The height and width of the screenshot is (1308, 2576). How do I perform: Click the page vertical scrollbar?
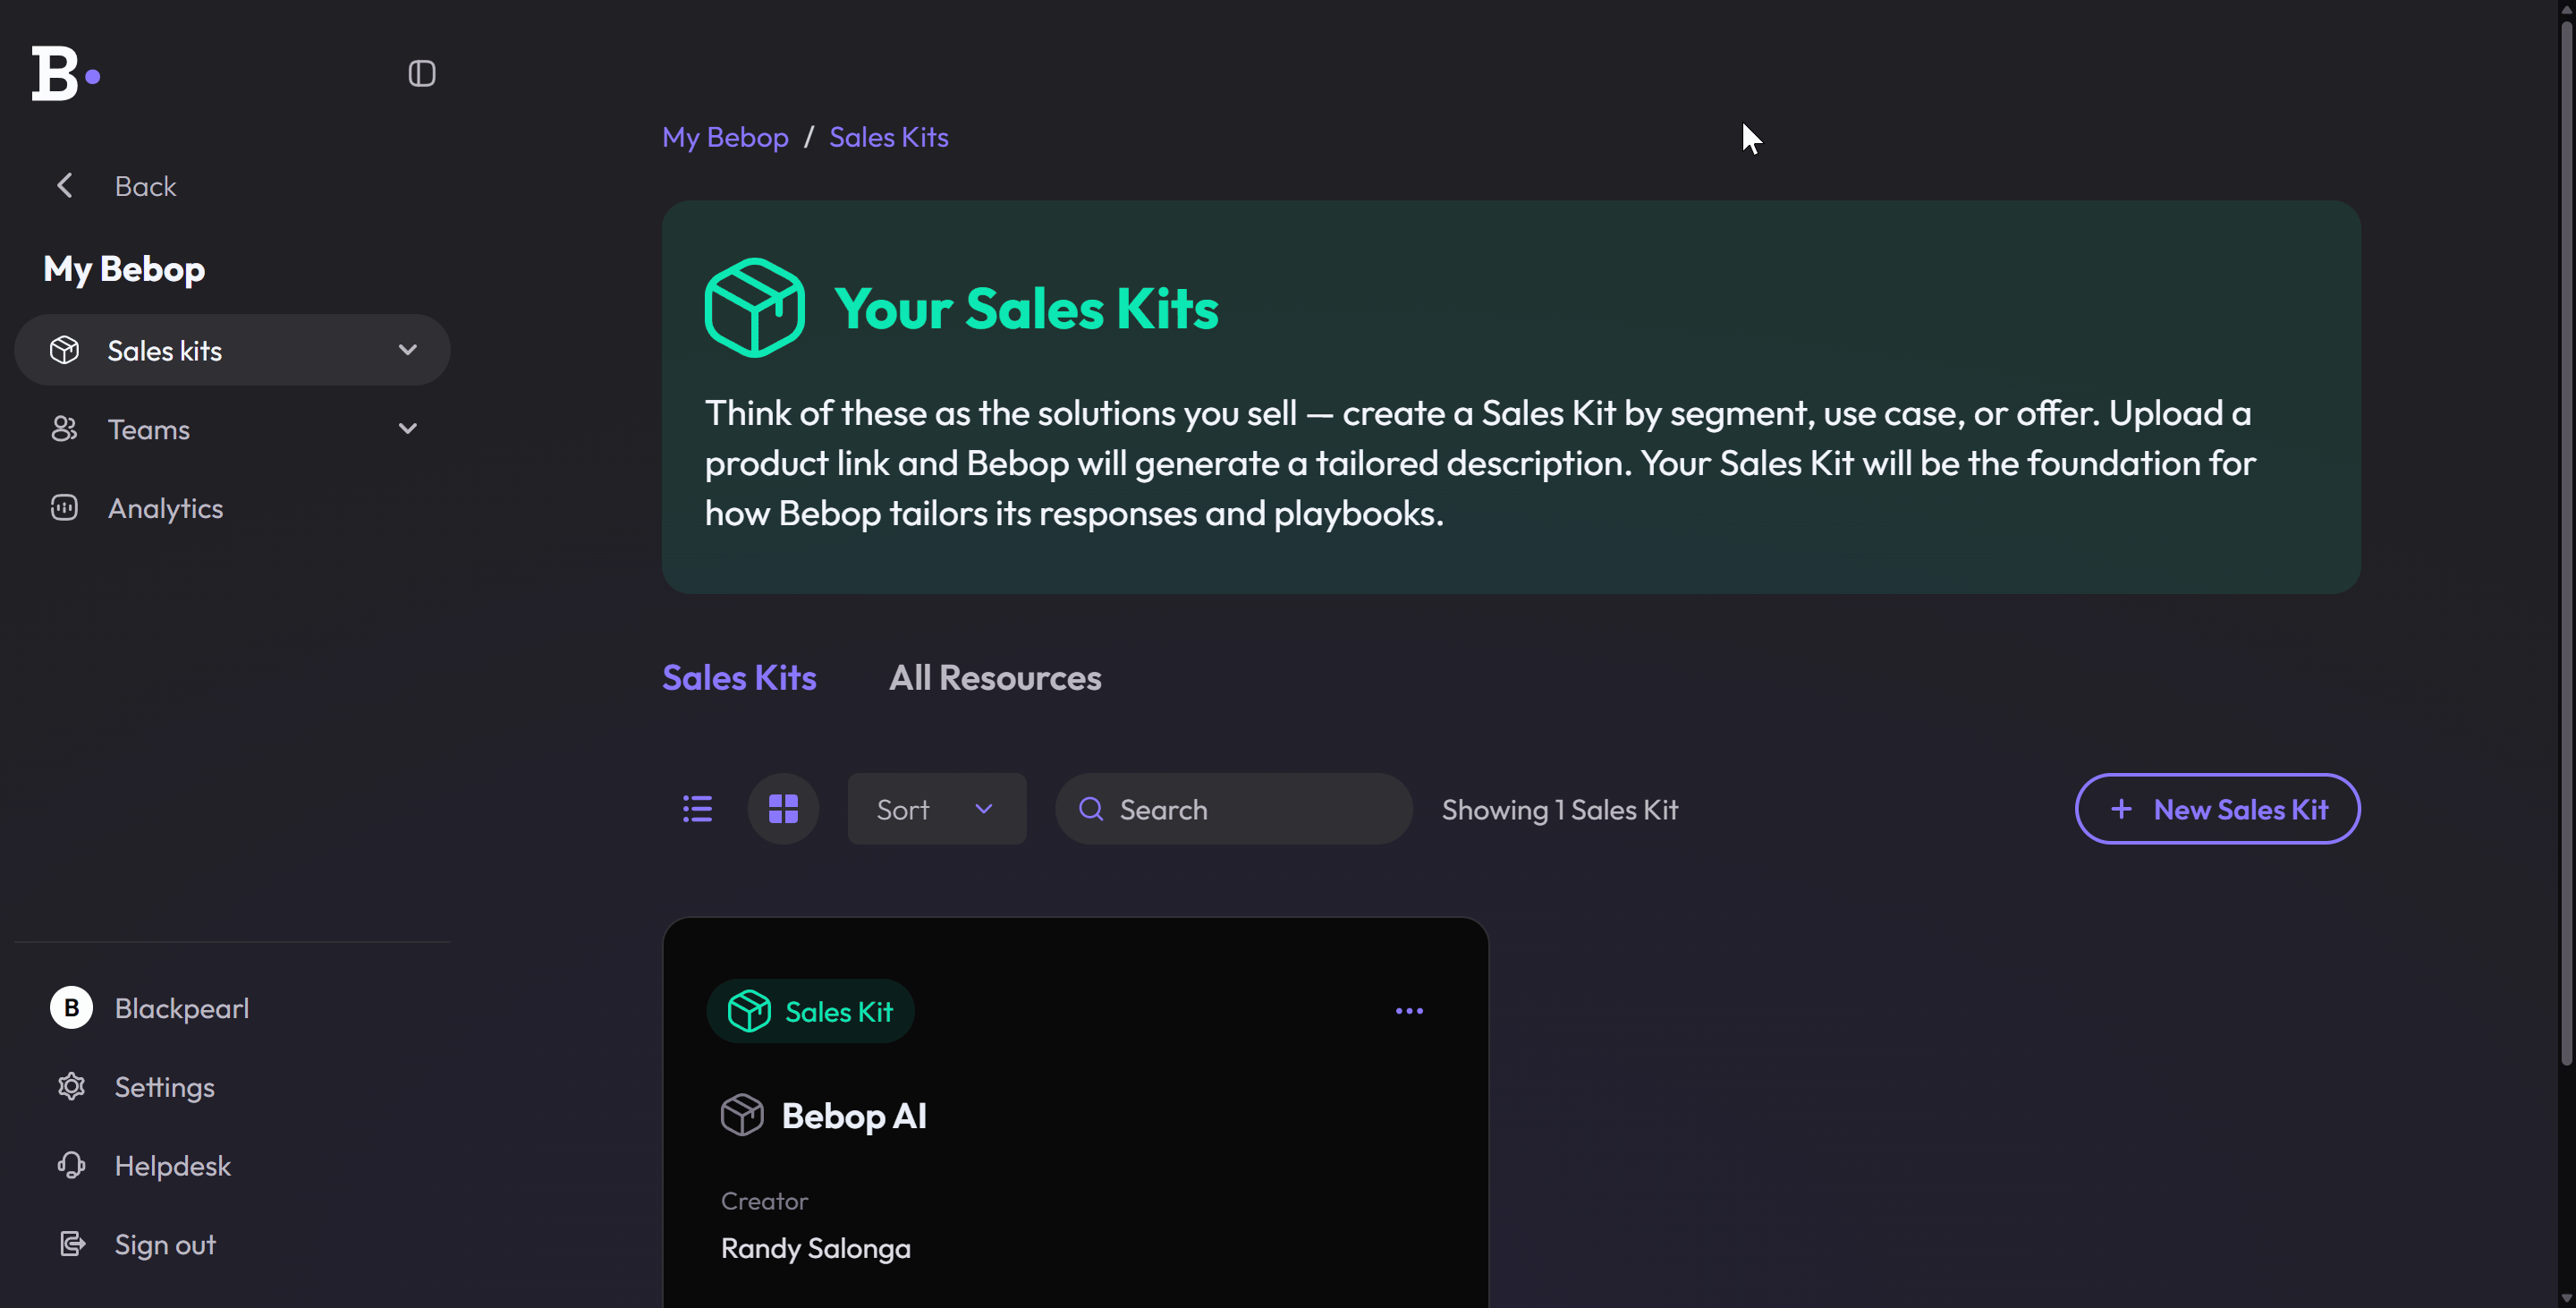click(2565, 540)
